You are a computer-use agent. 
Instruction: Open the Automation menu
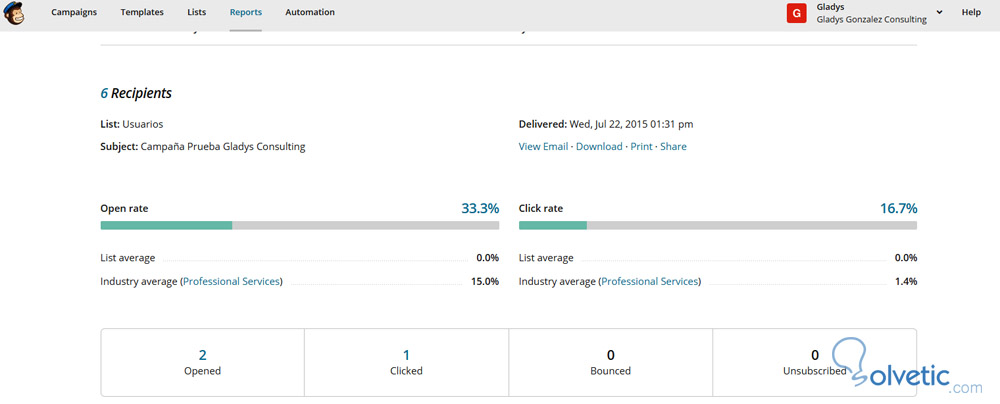click(x=310, y=12)
